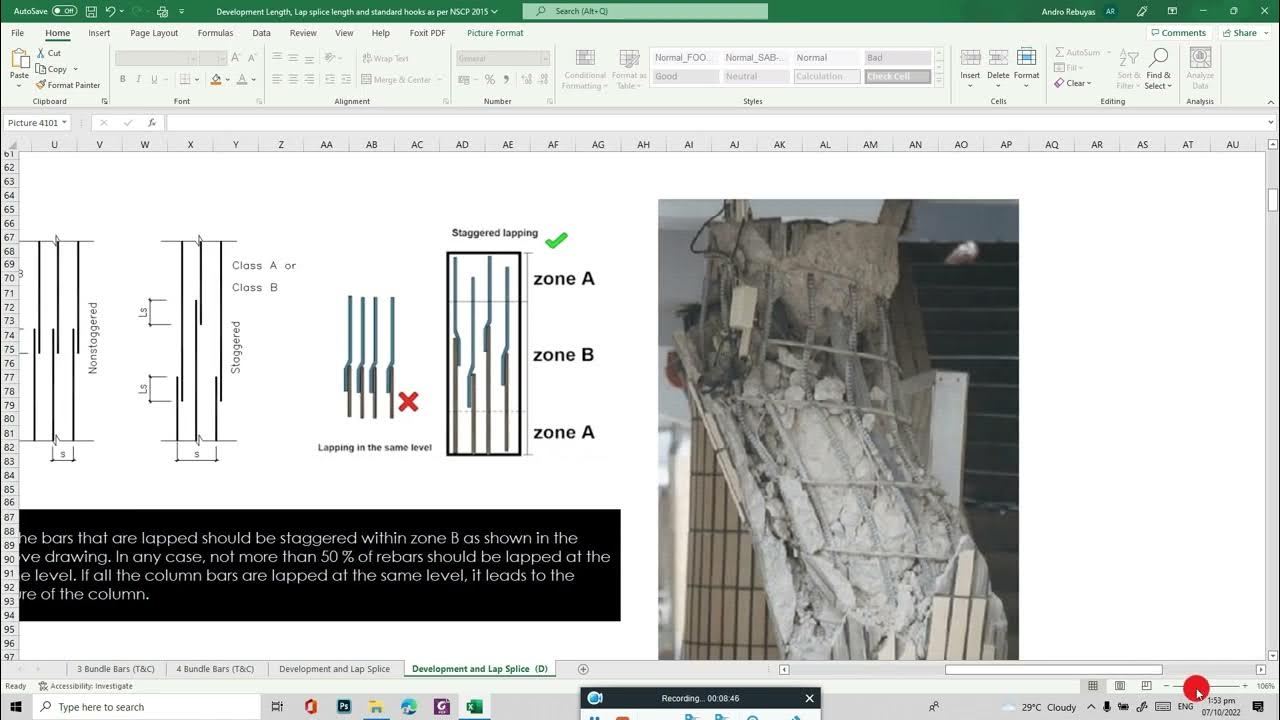The image size is (1280, 720).
Task: Add a new sheet with plus icon
Action: click(x=583, y=669)
